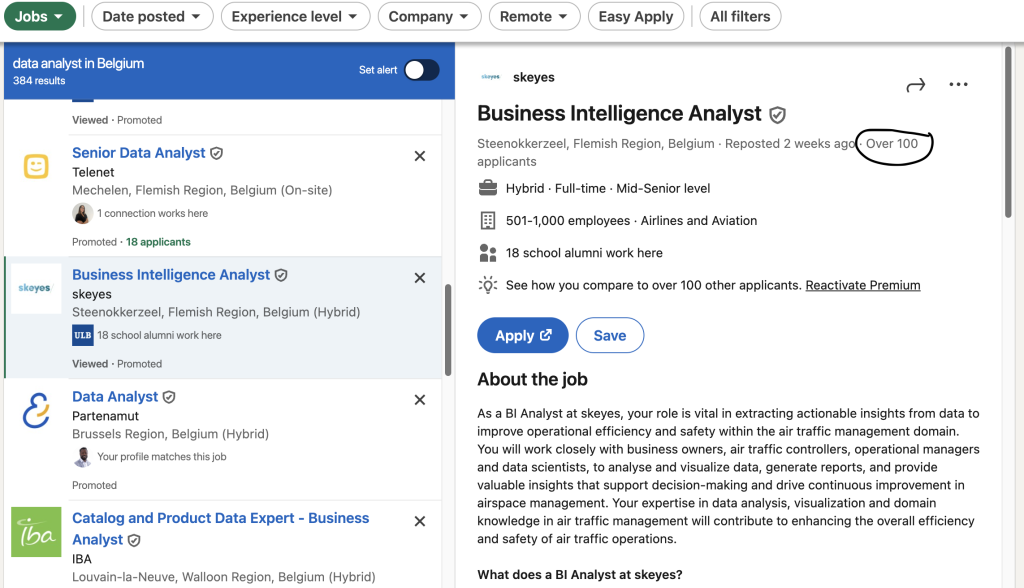Image resolution: width=1024 pixels, height=588 pixels.
Task: Save the skeyes job posting
Action: tap(609, 335)
